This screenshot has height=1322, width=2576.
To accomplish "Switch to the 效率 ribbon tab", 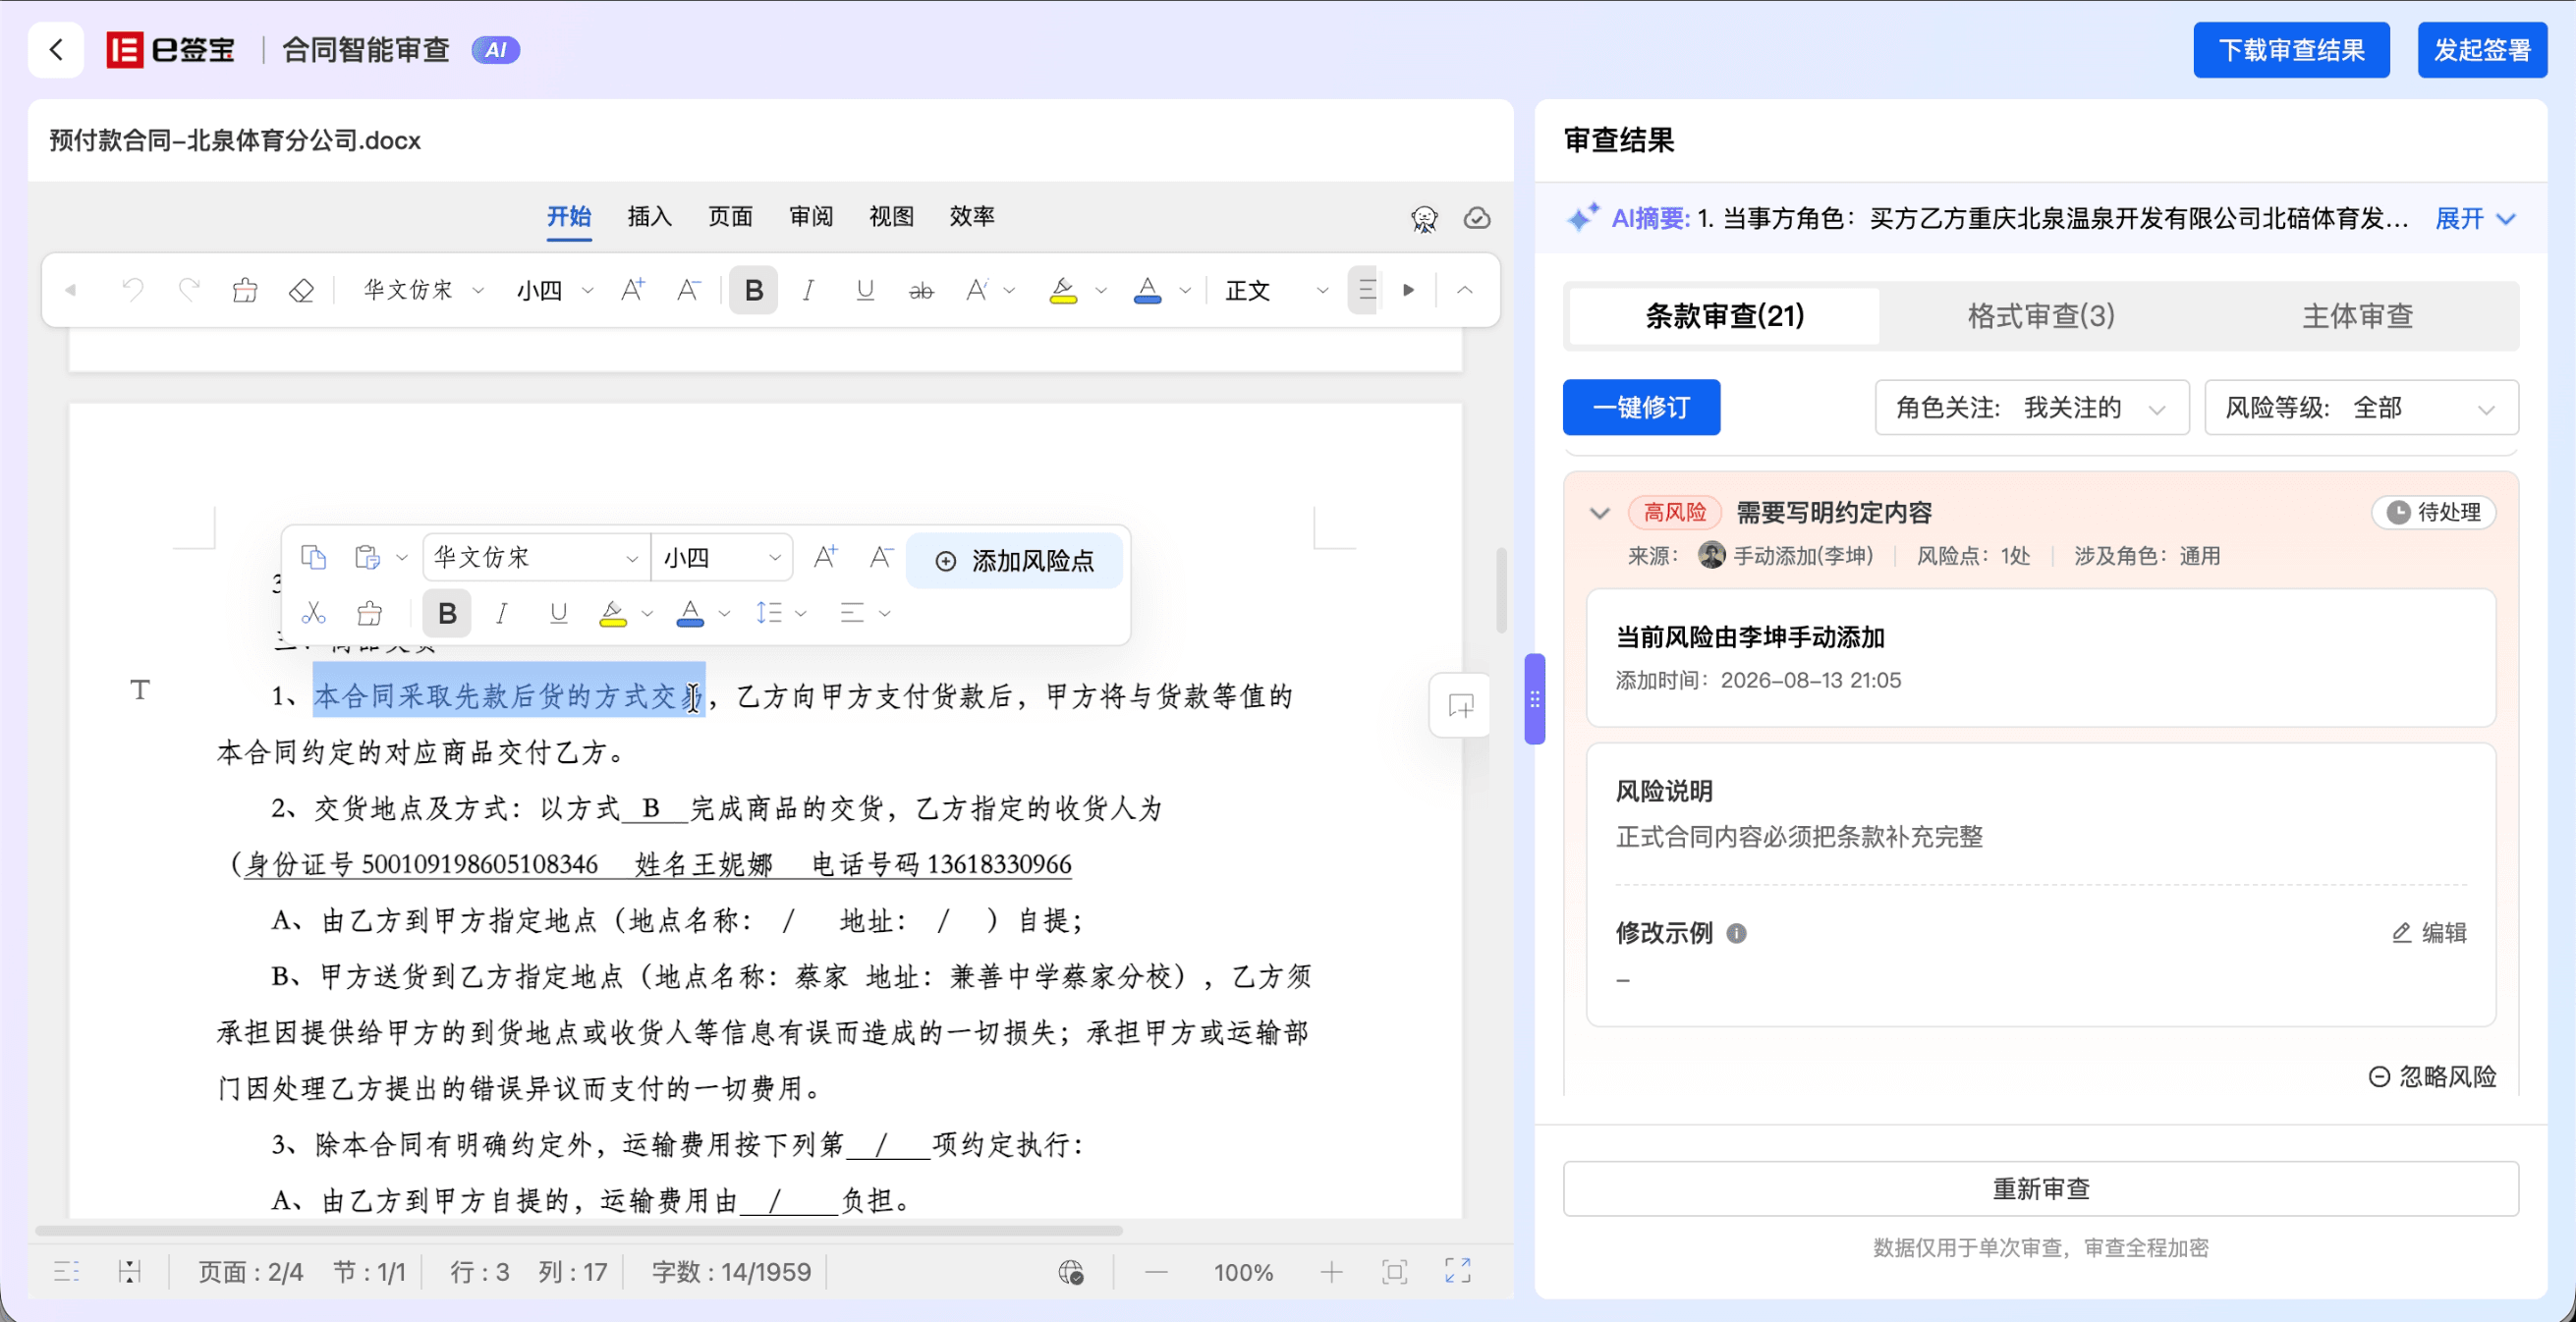I will (x=972, y=216).
